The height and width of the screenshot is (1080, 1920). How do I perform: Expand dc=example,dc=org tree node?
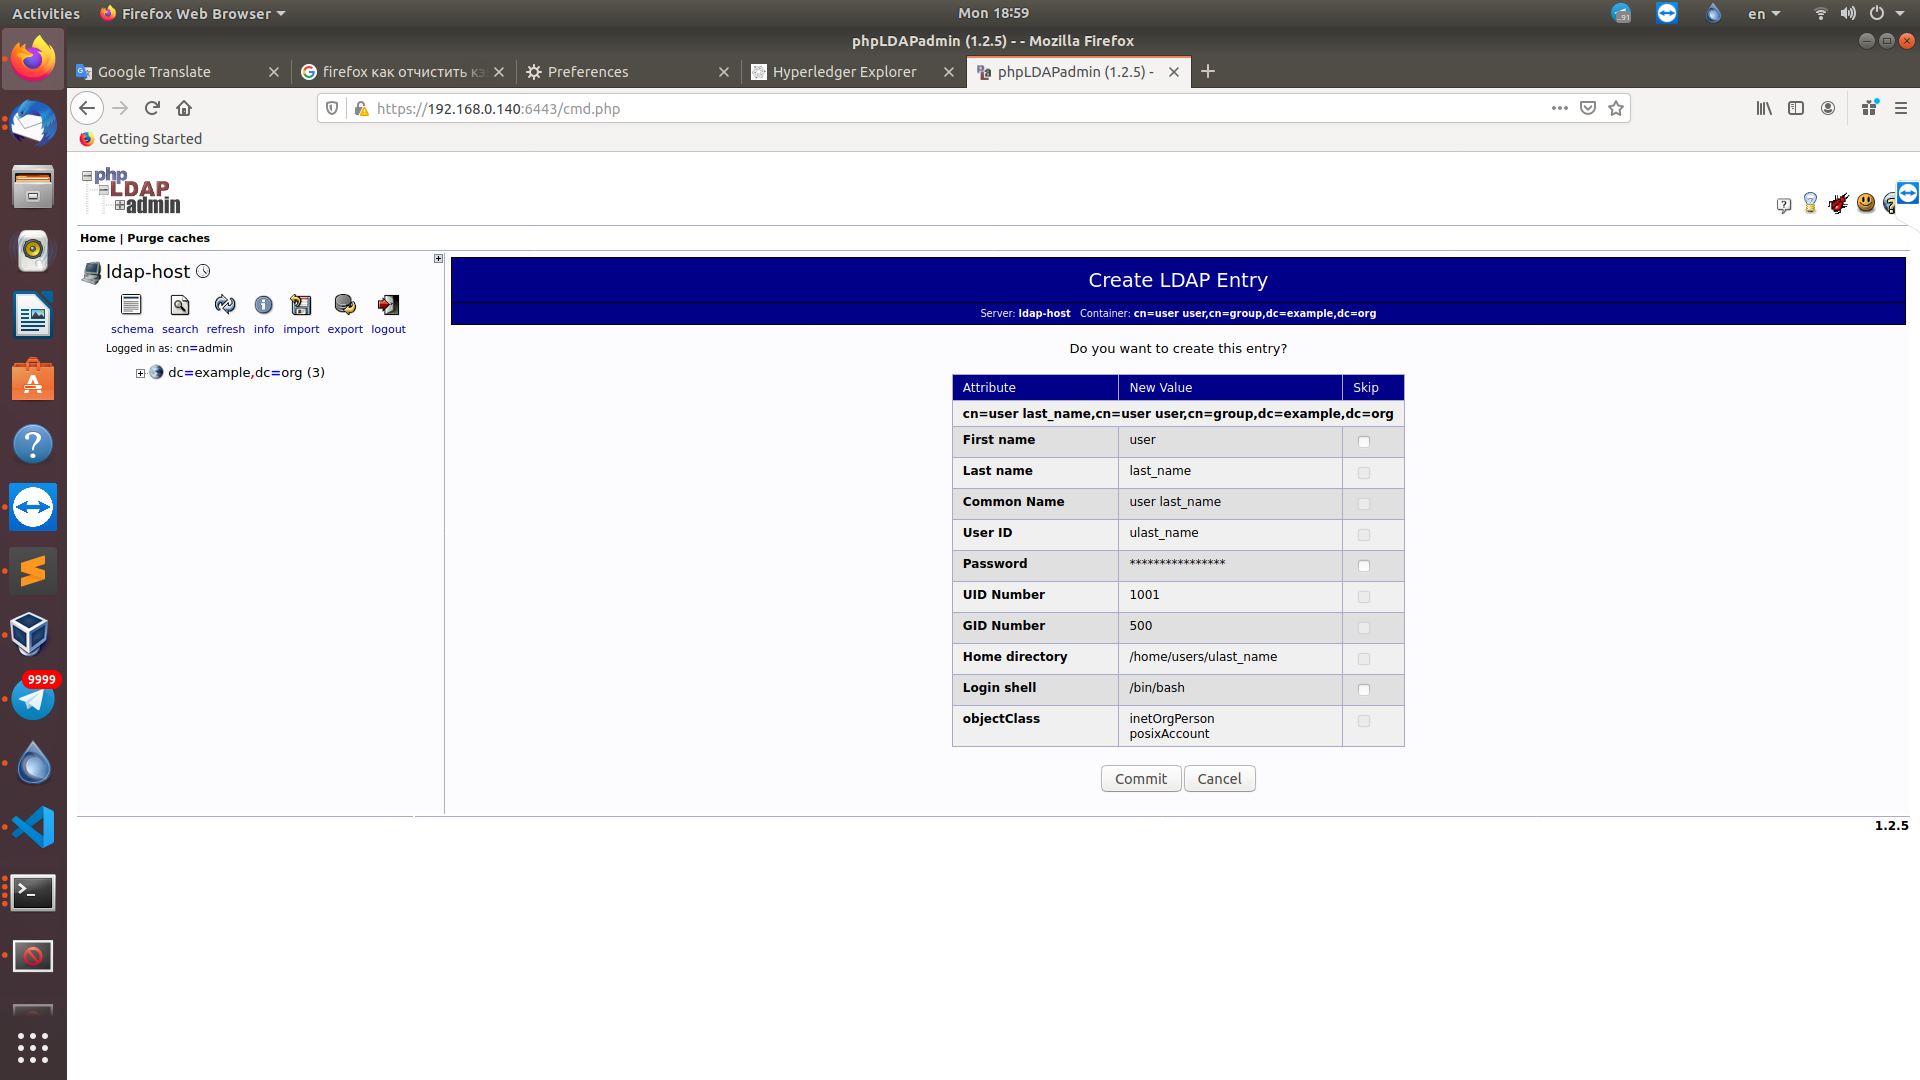[x=141, y=373]
